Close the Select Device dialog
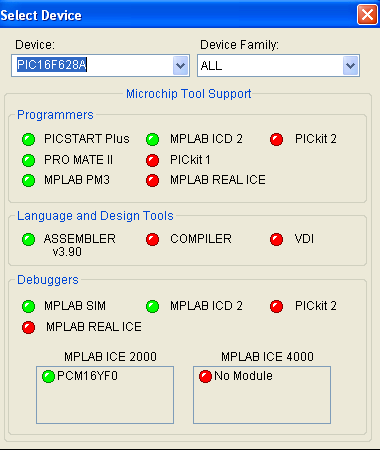 [367, 15]
